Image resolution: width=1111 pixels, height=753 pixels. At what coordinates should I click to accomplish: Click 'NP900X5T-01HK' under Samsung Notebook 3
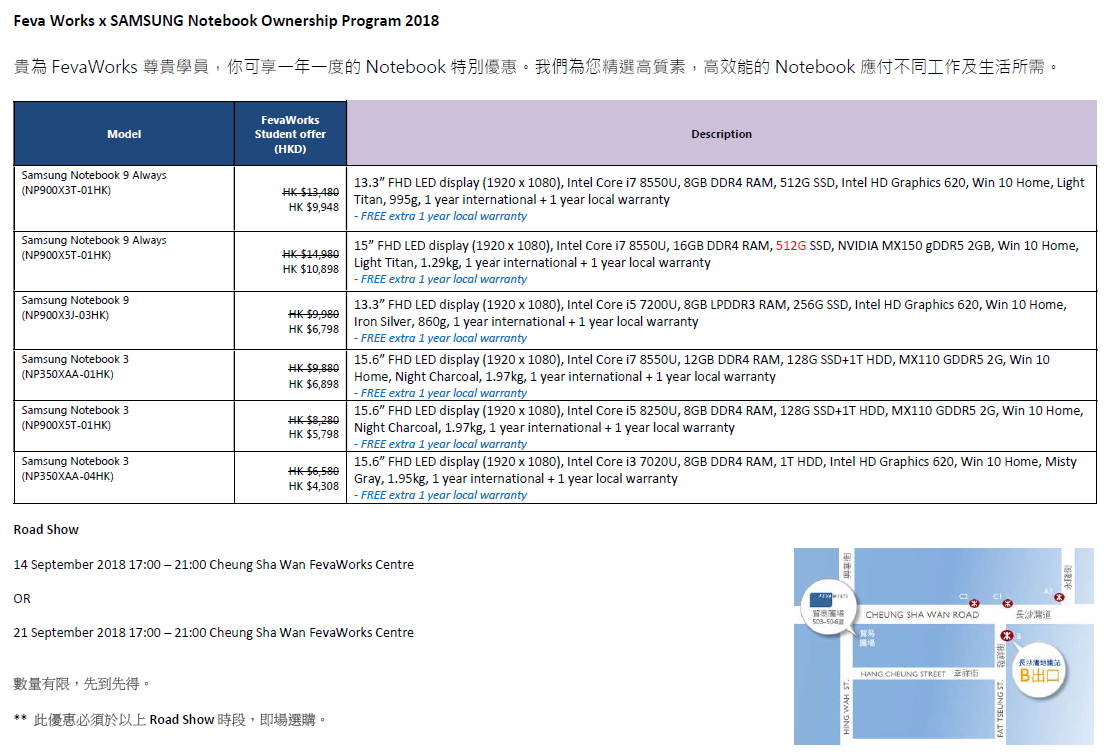[66, 425]
